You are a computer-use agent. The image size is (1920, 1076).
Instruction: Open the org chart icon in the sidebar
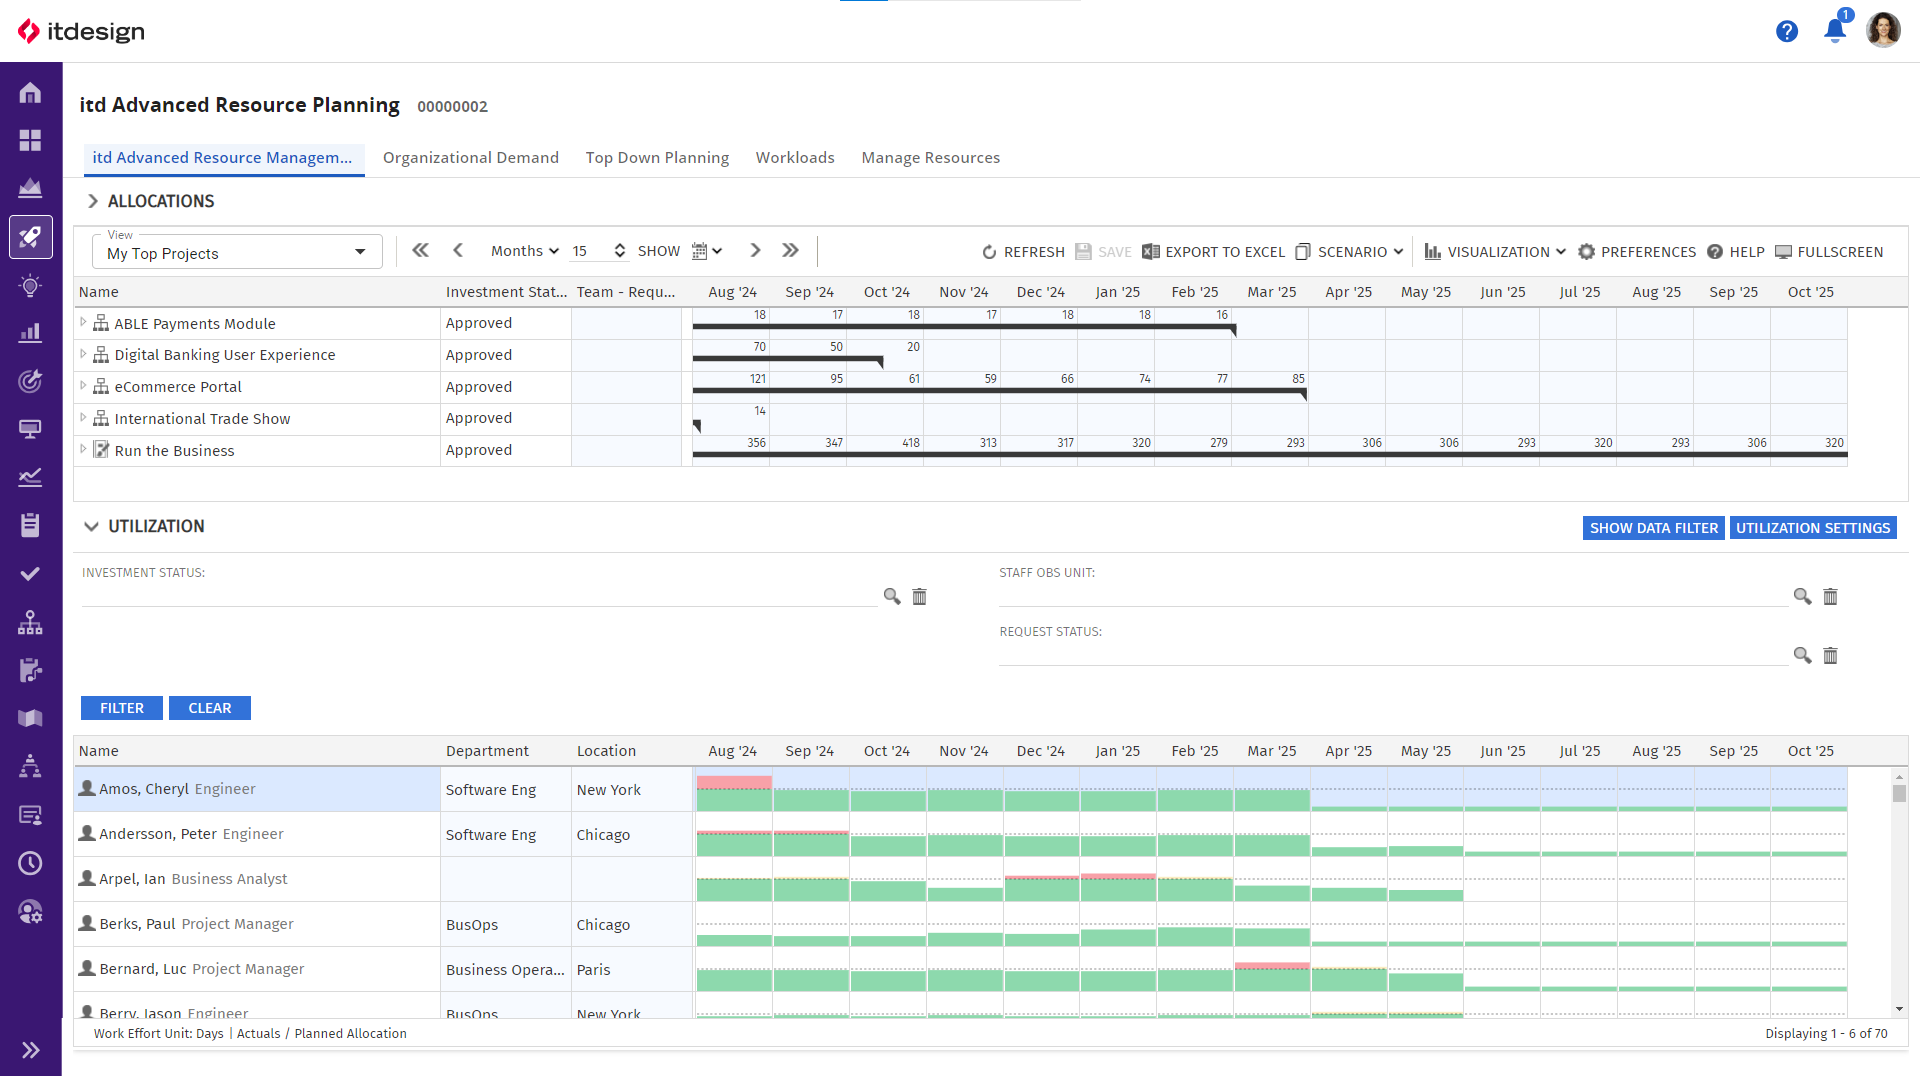pos(30,622)
